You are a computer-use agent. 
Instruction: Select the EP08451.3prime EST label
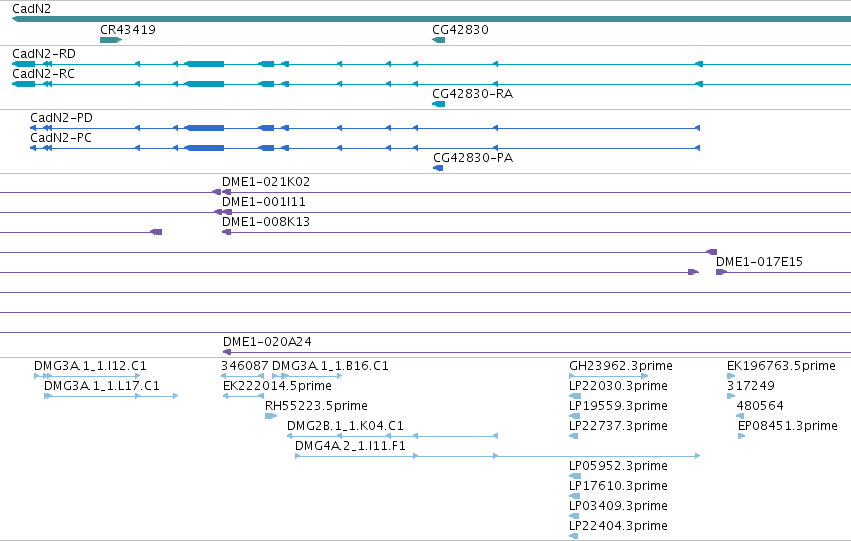tap(788, 425)
